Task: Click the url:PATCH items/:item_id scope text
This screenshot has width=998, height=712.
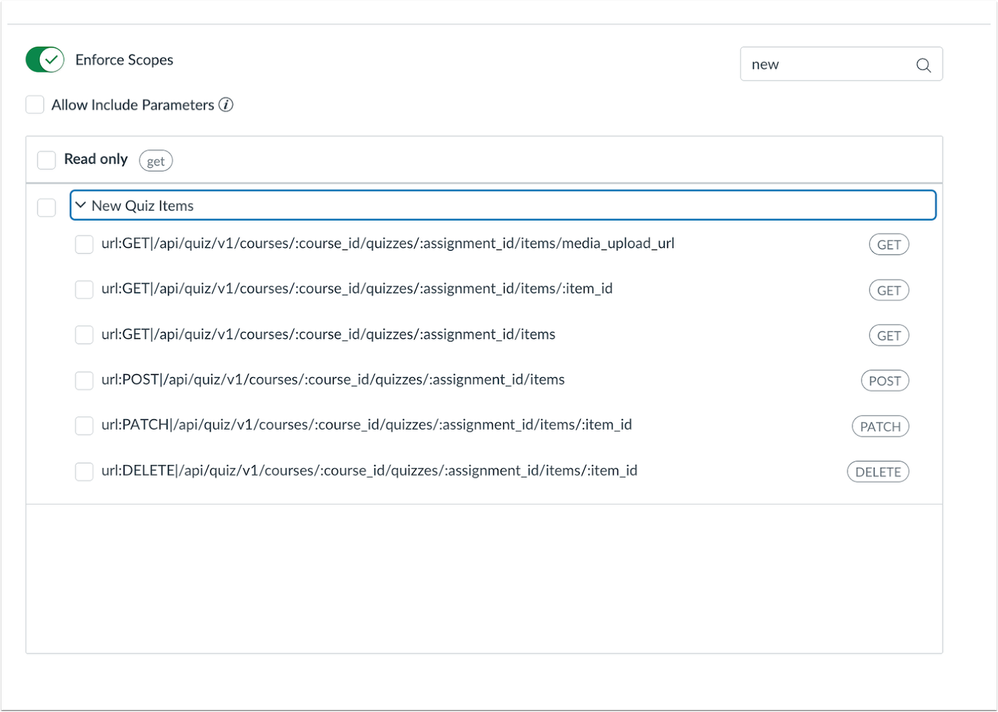Action: click(x=367, y=425)
